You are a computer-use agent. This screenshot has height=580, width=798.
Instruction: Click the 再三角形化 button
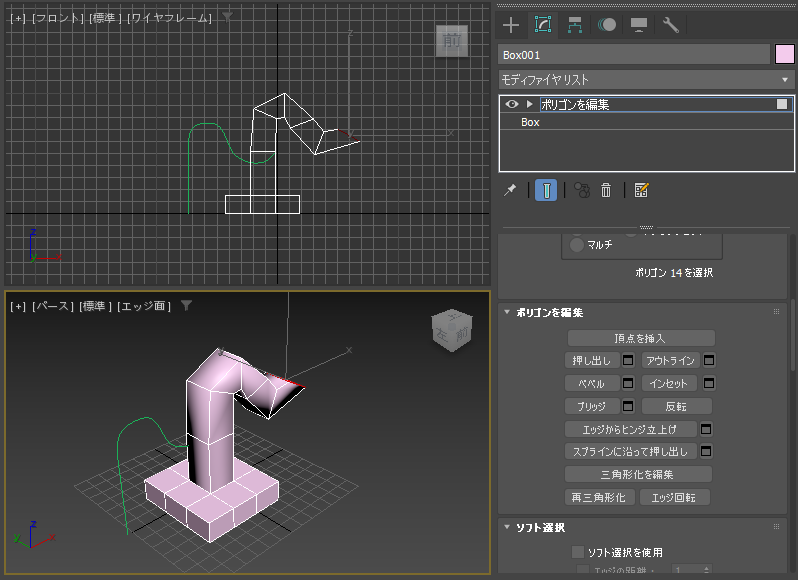point(600,497)
